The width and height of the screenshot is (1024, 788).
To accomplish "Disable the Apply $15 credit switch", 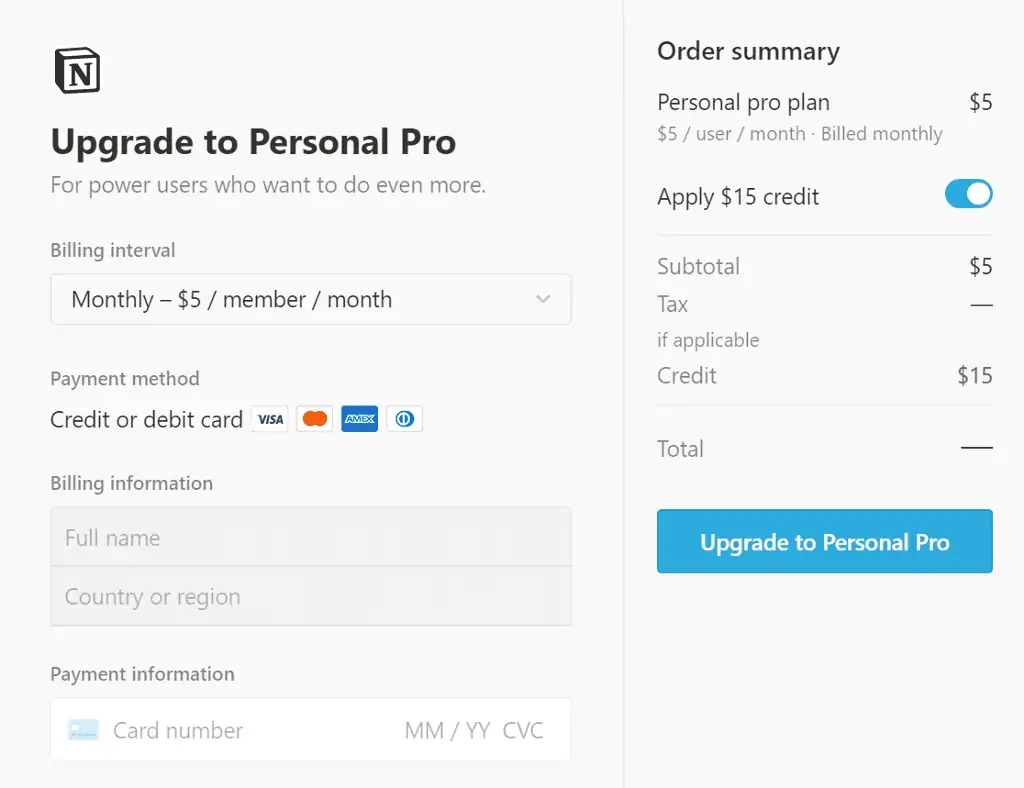I will (968, 194).
